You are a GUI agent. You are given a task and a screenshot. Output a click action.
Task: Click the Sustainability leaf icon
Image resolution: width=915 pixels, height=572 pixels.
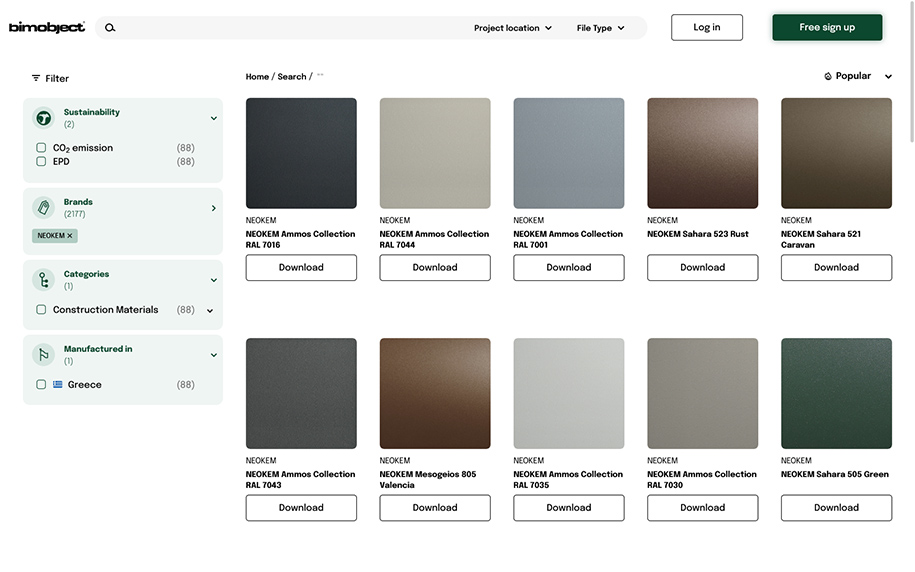43,118
